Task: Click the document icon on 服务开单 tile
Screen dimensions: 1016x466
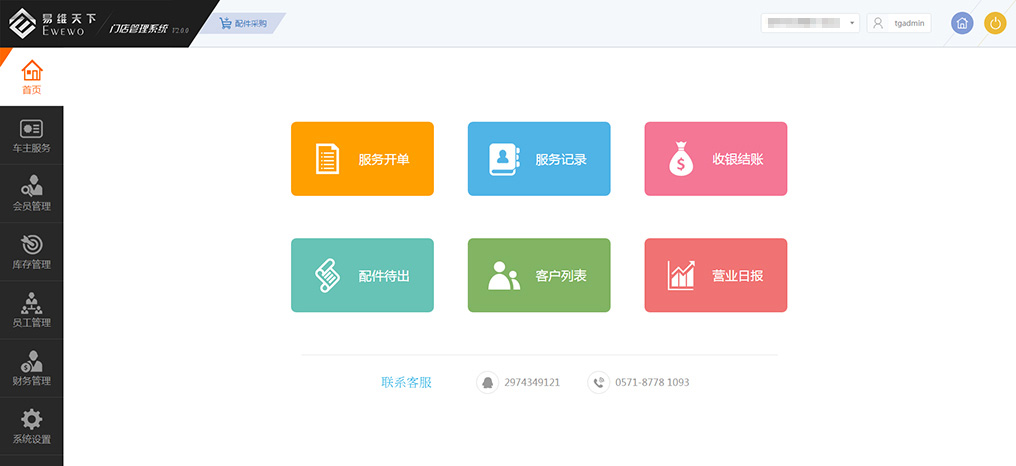Action: (327, 159)
